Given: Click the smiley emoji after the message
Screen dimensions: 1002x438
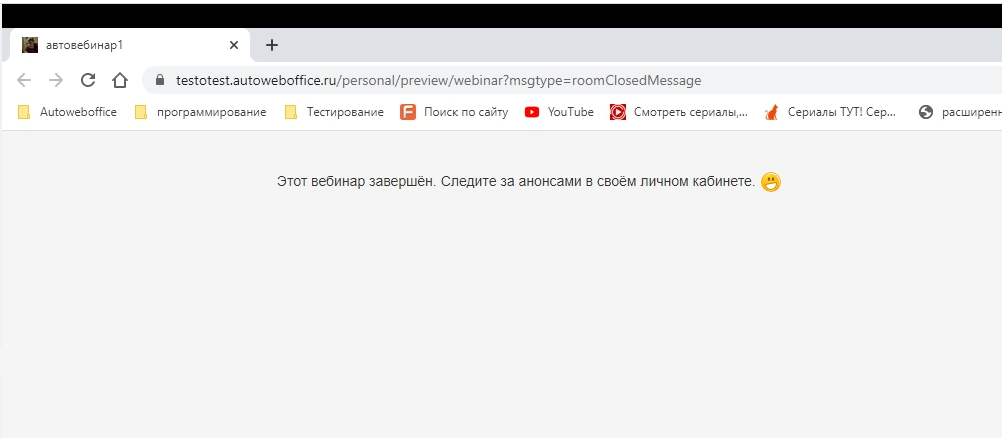Looking at the screenshot, I should (x=770, y=182).
